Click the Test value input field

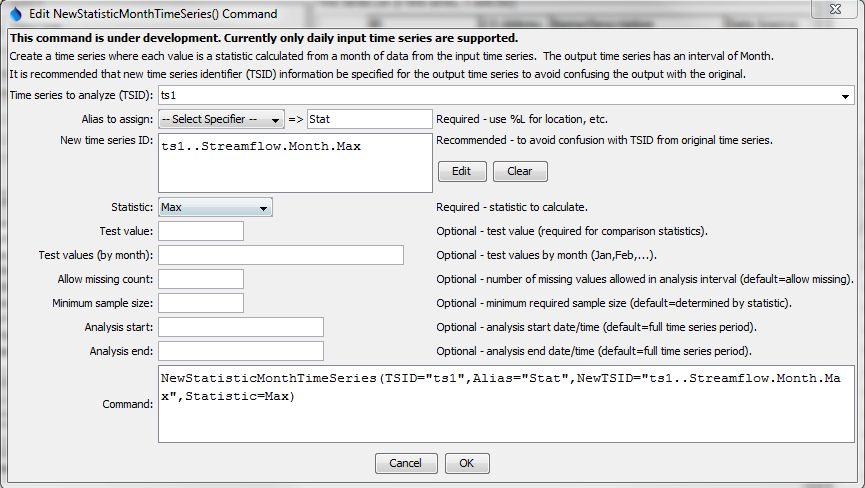[201, 231]
